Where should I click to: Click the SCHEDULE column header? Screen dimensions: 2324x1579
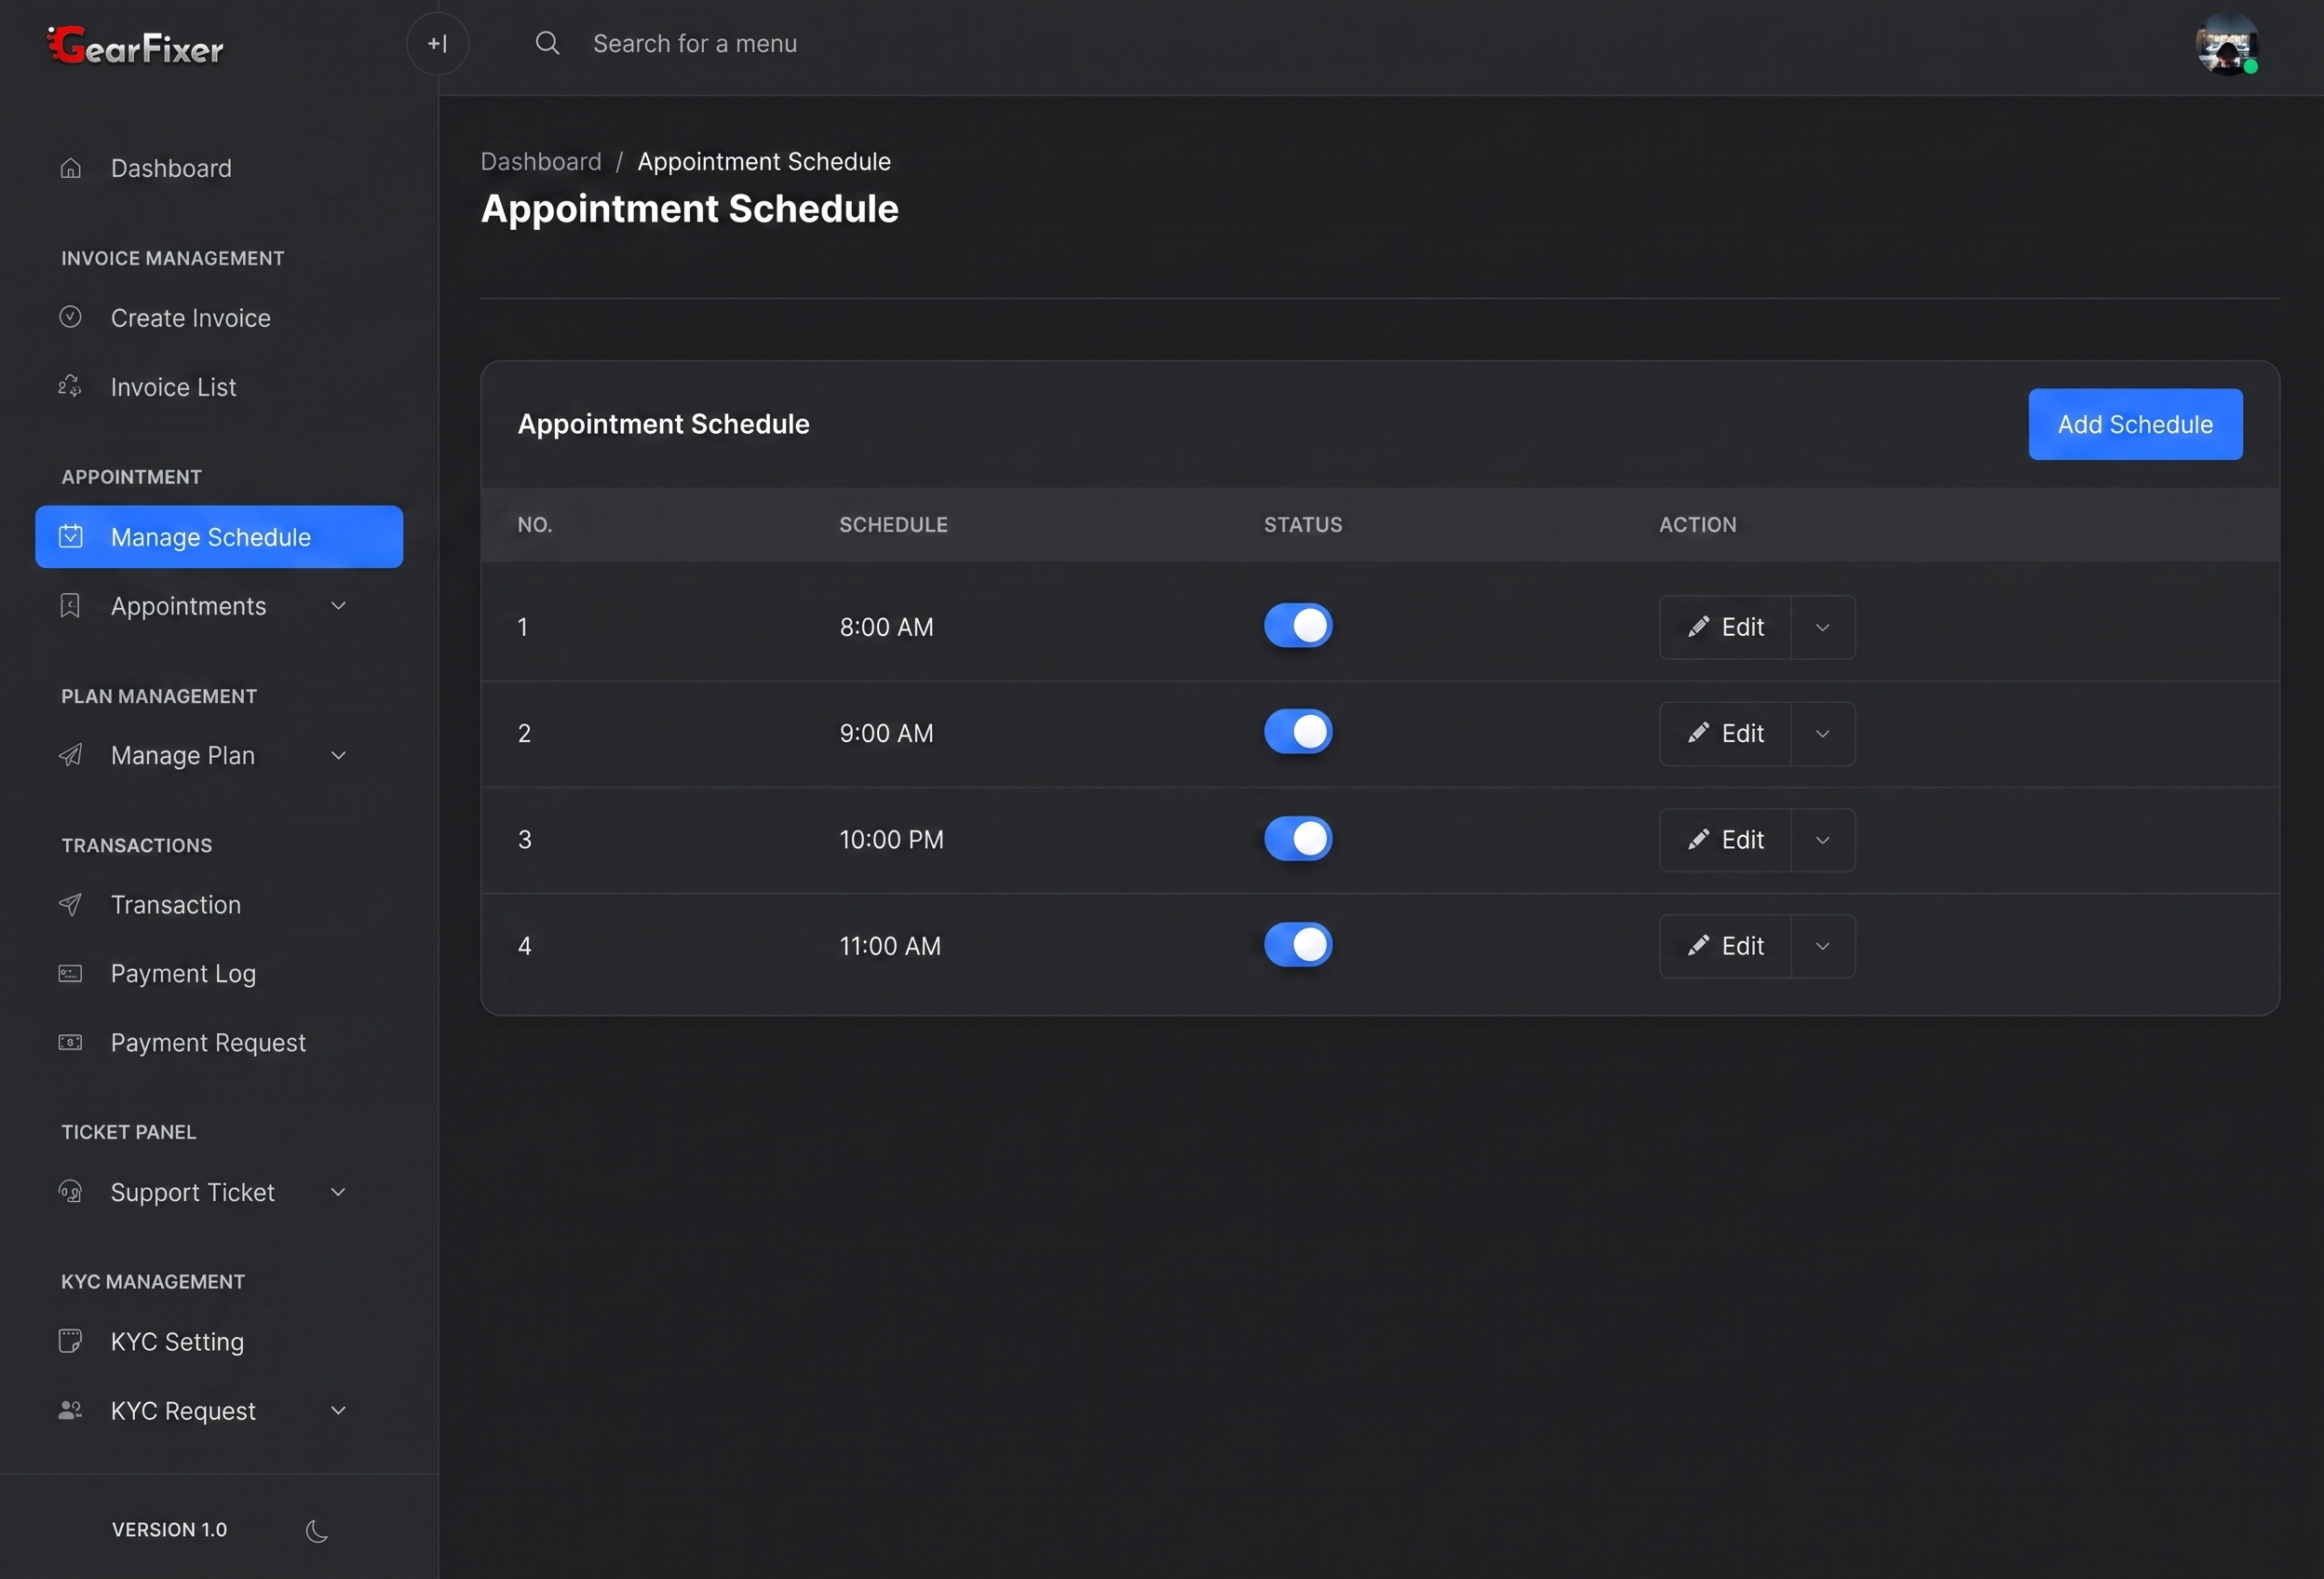893,524
